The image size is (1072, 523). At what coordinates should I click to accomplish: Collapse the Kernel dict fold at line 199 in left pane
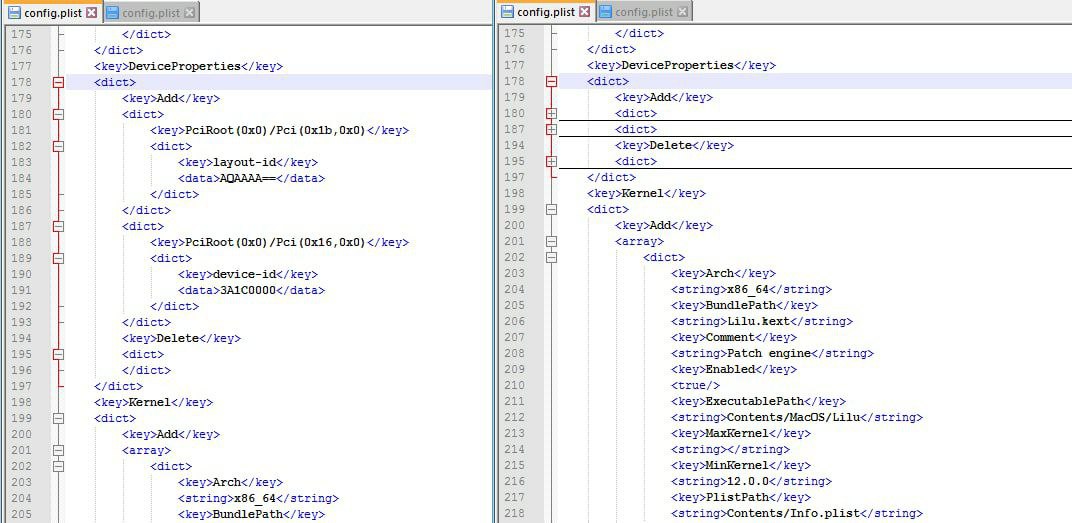(x=59, y=418)
